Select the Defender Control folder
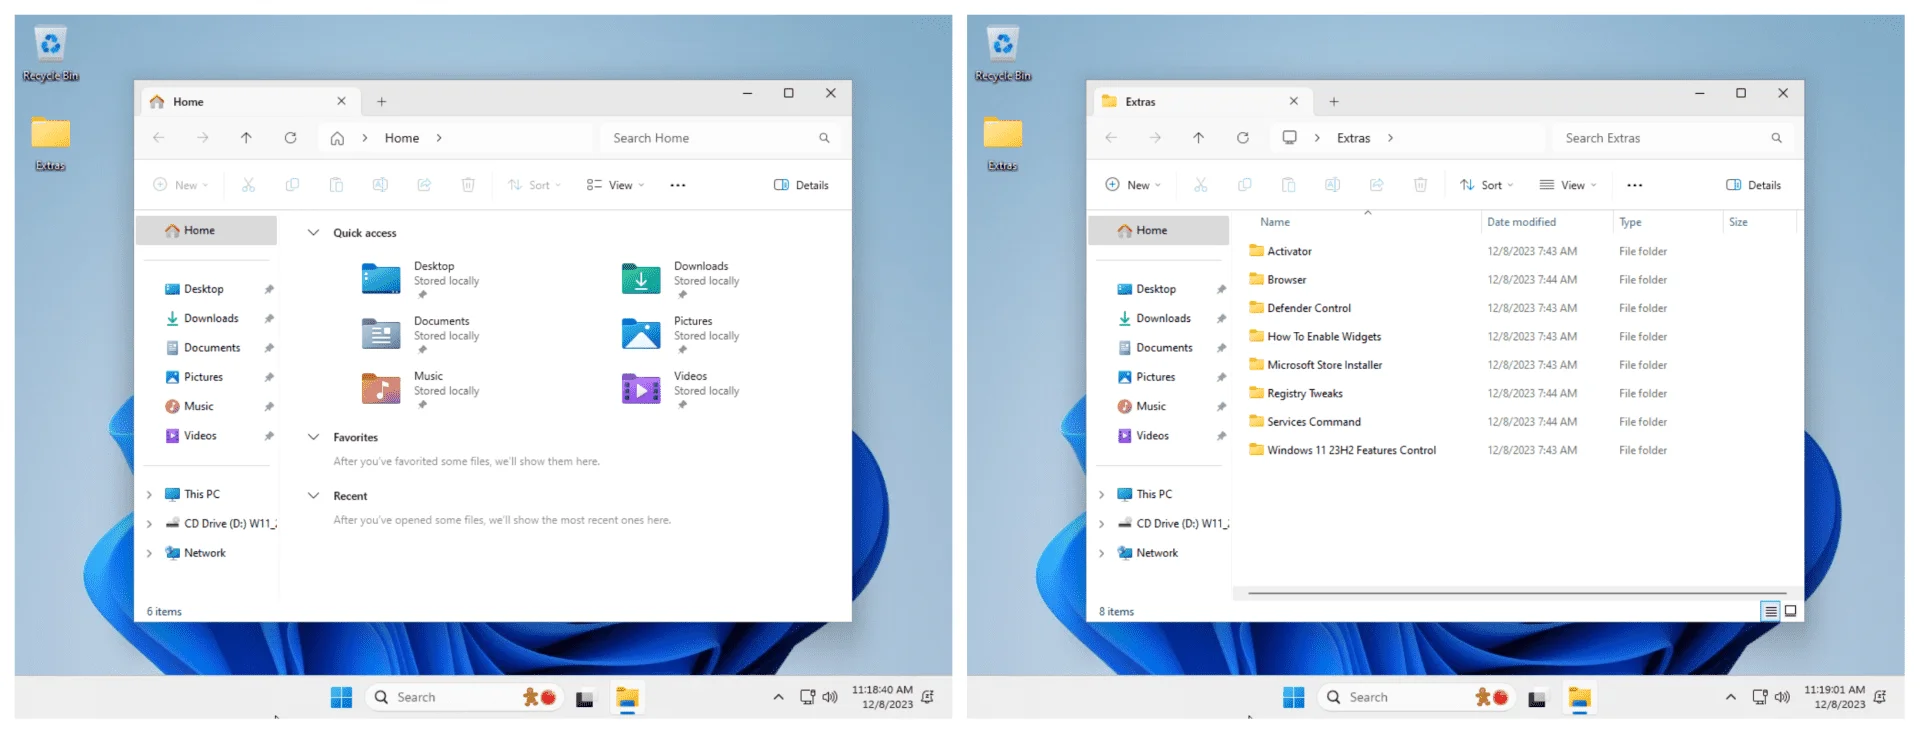The width and height of the screenshot is (1920, 734). 1309,308
